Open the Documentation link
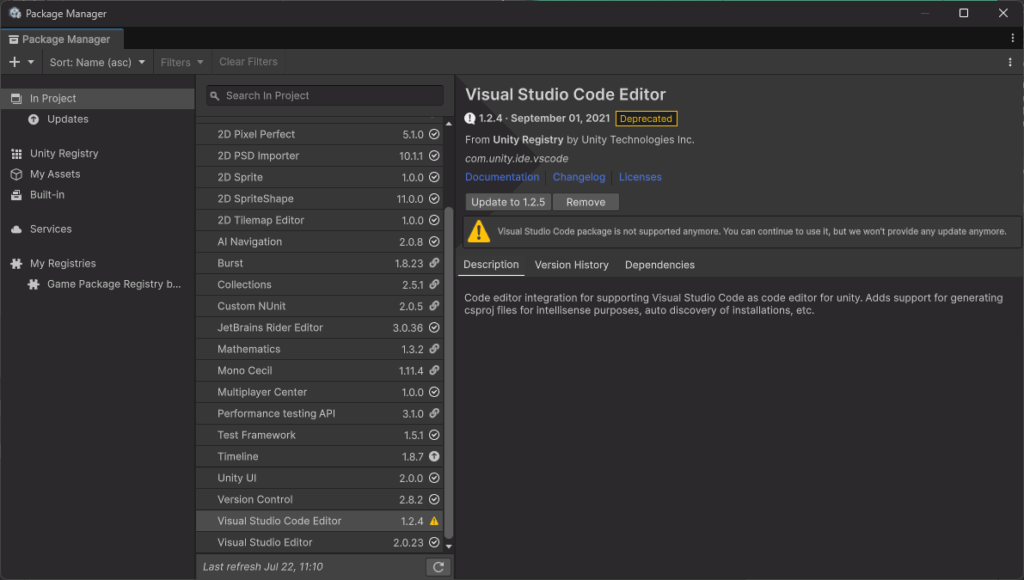Image resolution: width=1024 pixels, height=580 pixels. (x=502, y=177)
